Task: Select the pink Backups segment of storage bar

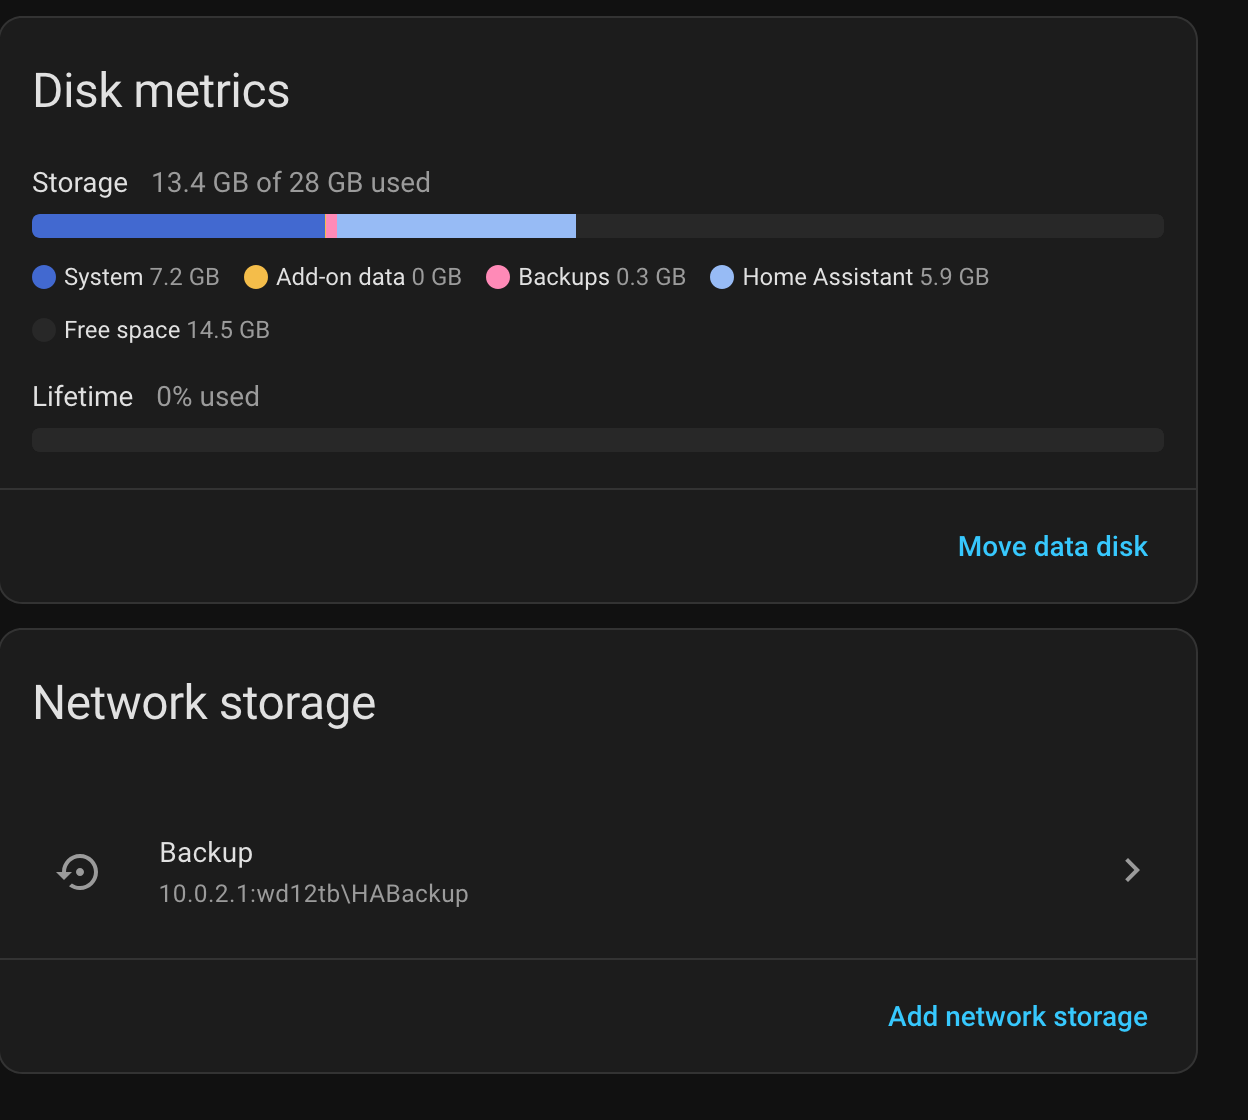Action: [331, 226]
